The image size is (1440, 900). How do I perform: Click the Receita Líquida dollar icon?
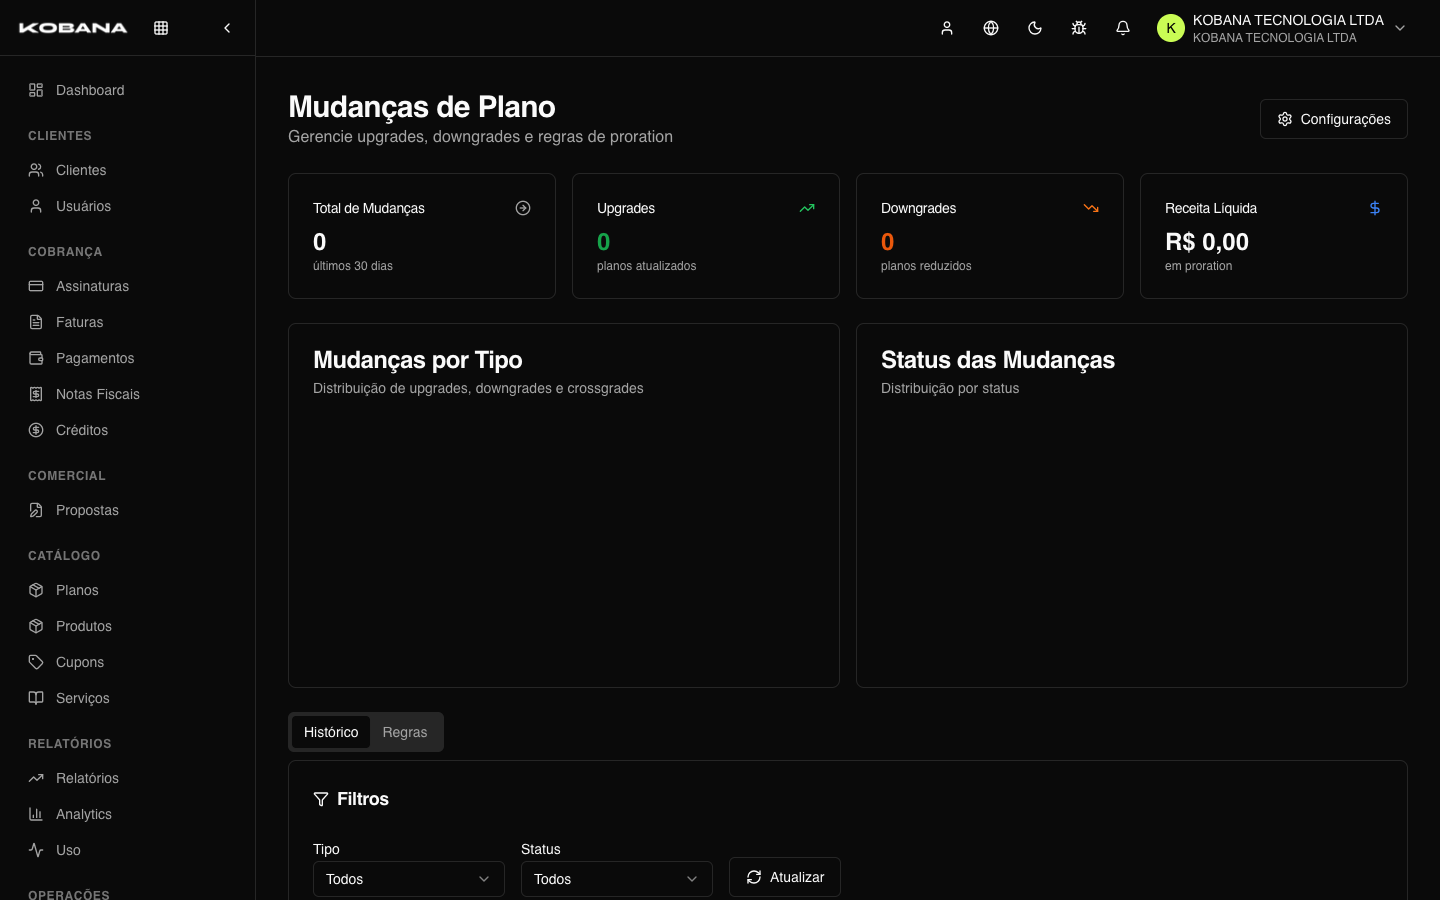[x=1375, y=208]
